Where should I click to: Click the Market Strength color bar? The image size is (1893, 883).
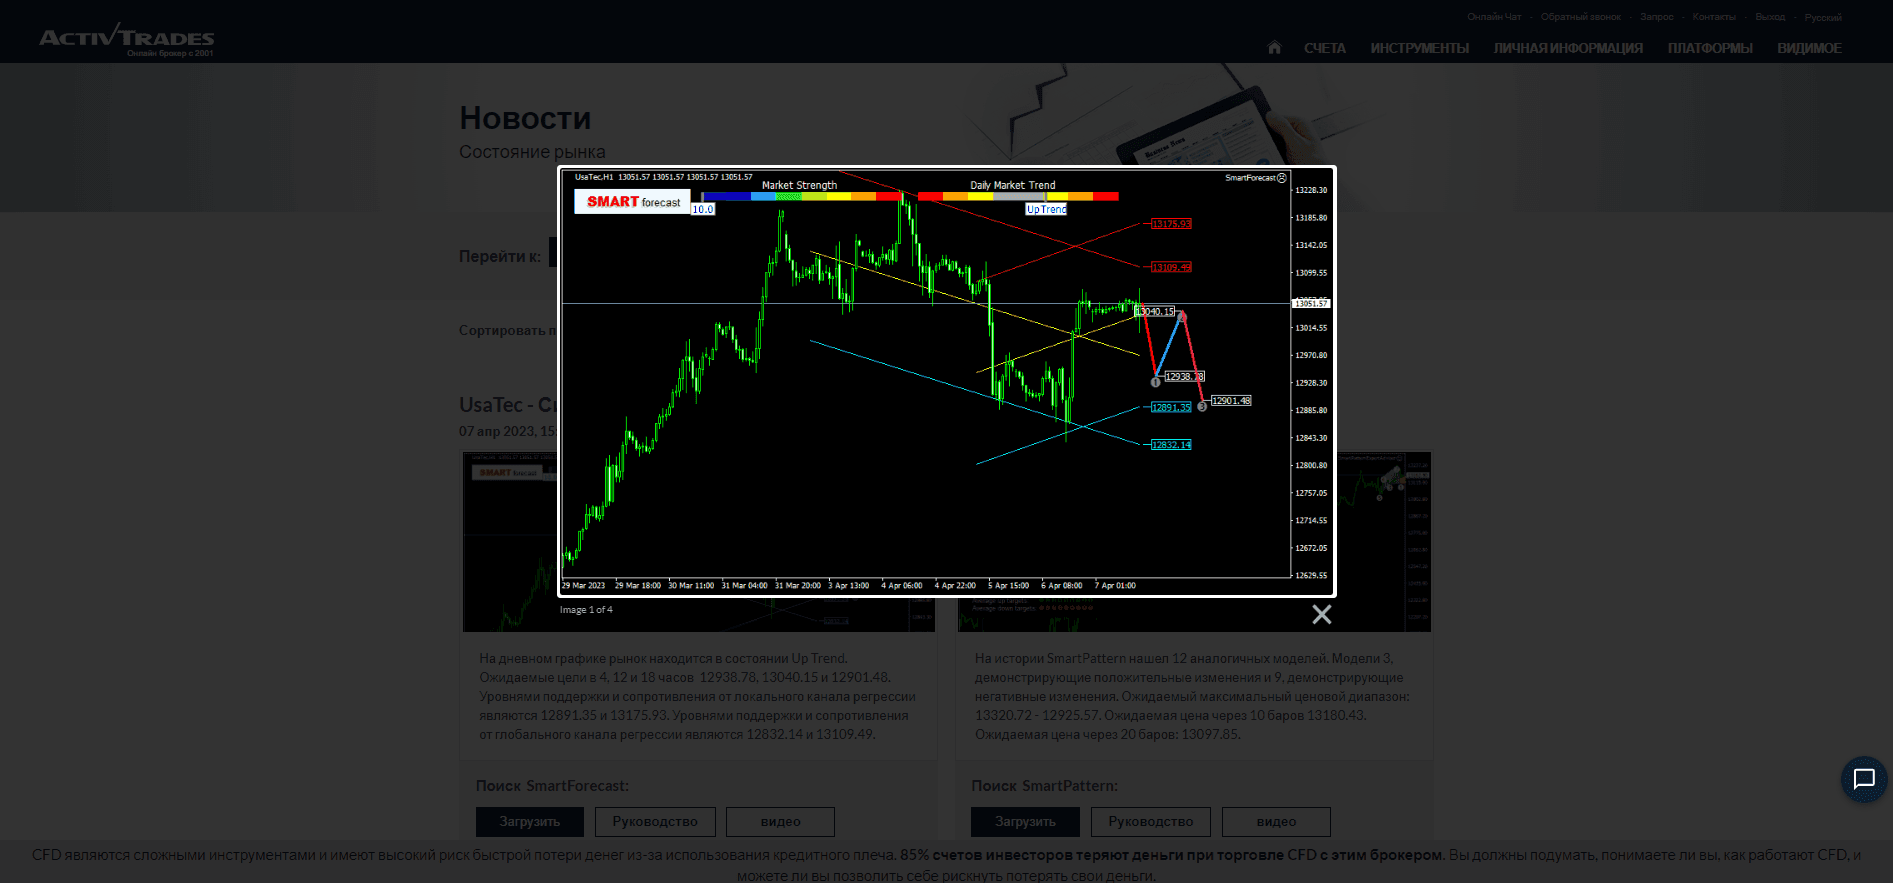[x=802, y=196]
